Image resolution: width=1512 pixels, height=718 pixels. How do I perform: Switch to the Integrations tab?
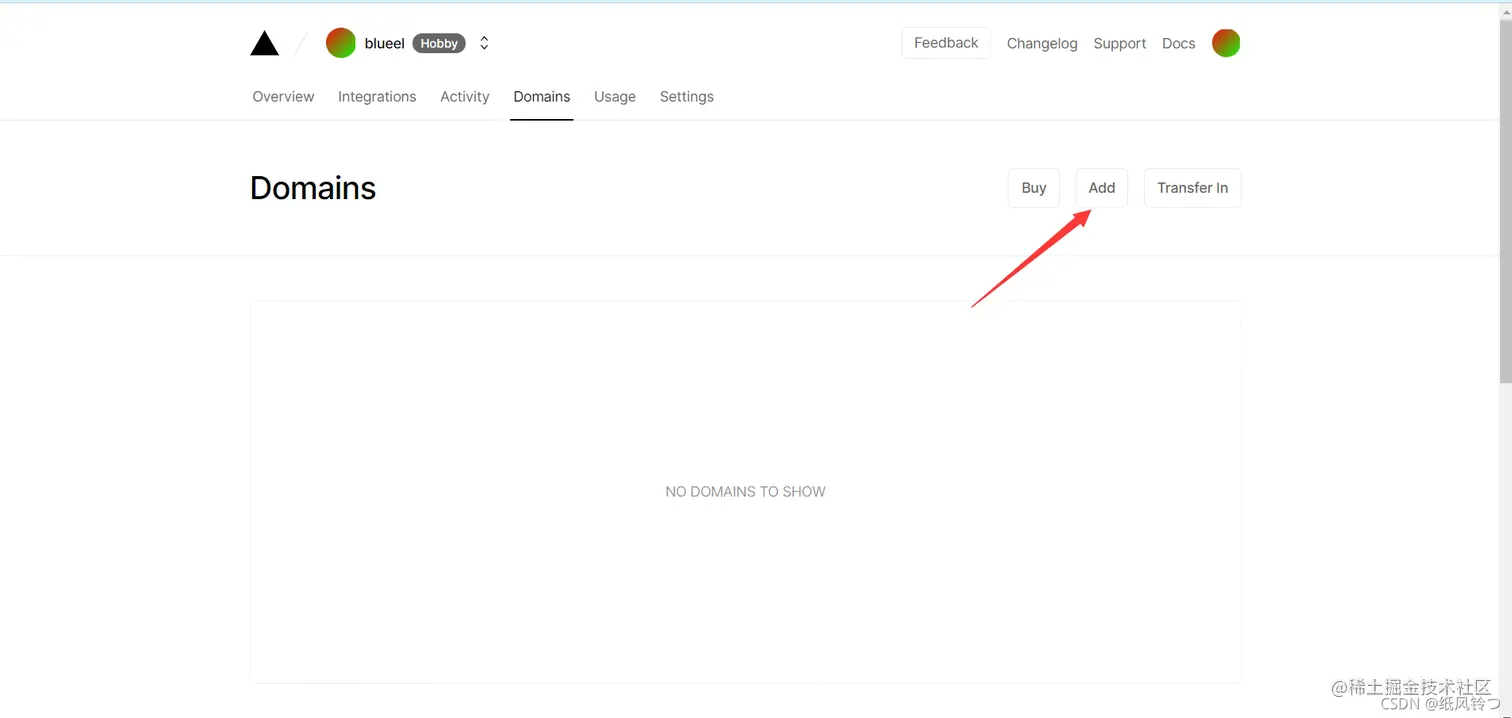pos(377,97)
